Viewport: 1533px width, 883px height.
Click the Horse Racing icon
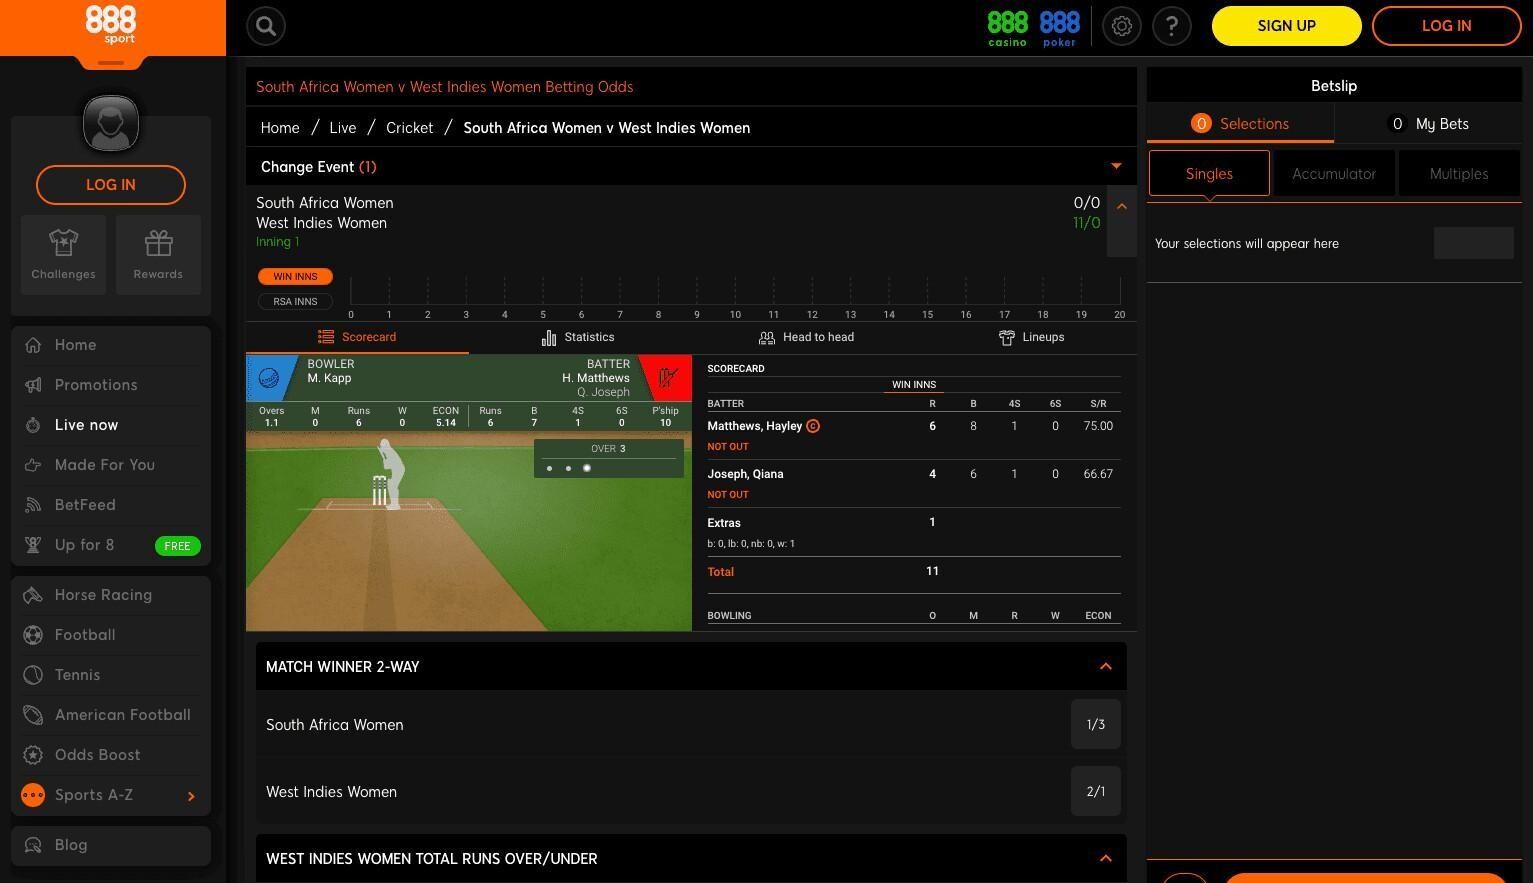(x=33, y=595)
